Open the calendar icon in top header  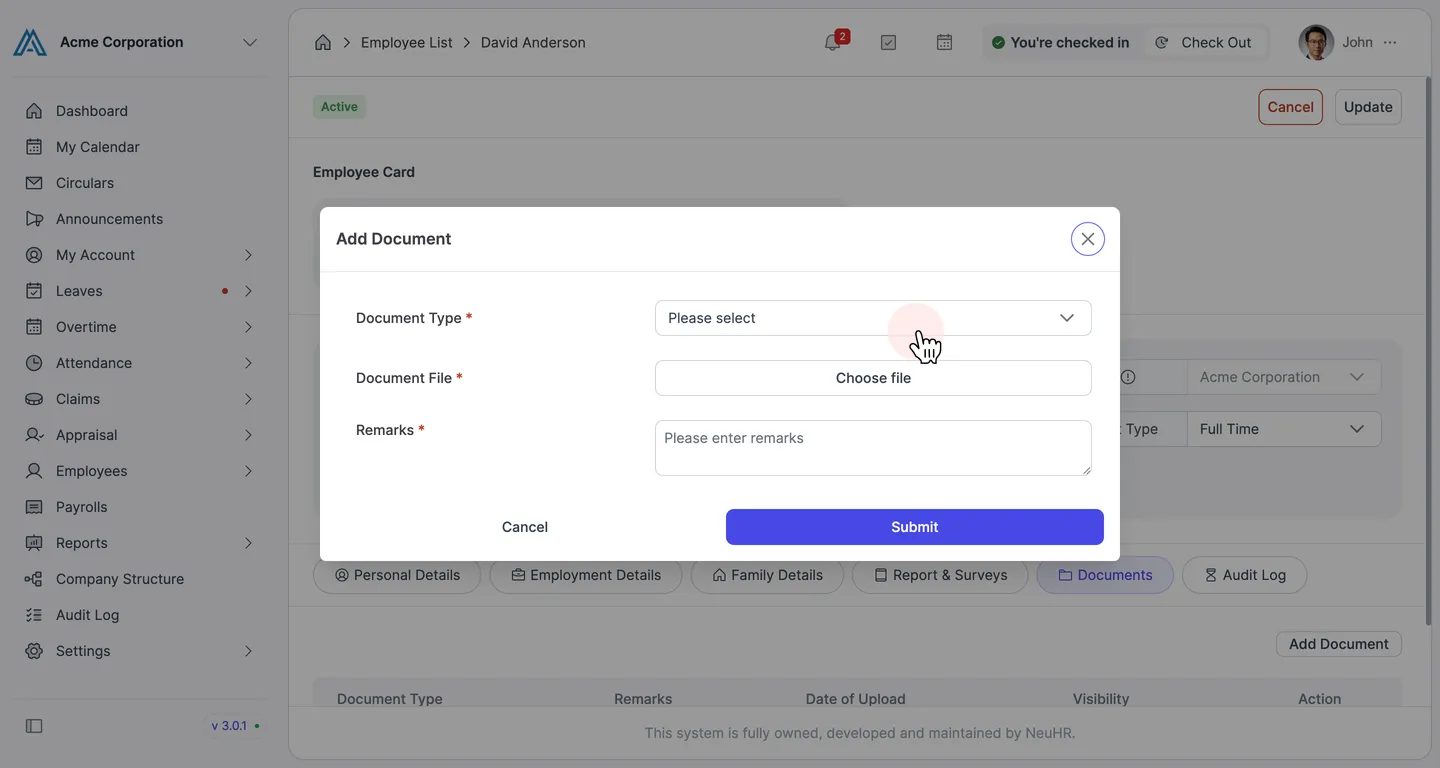pos(944,42)
